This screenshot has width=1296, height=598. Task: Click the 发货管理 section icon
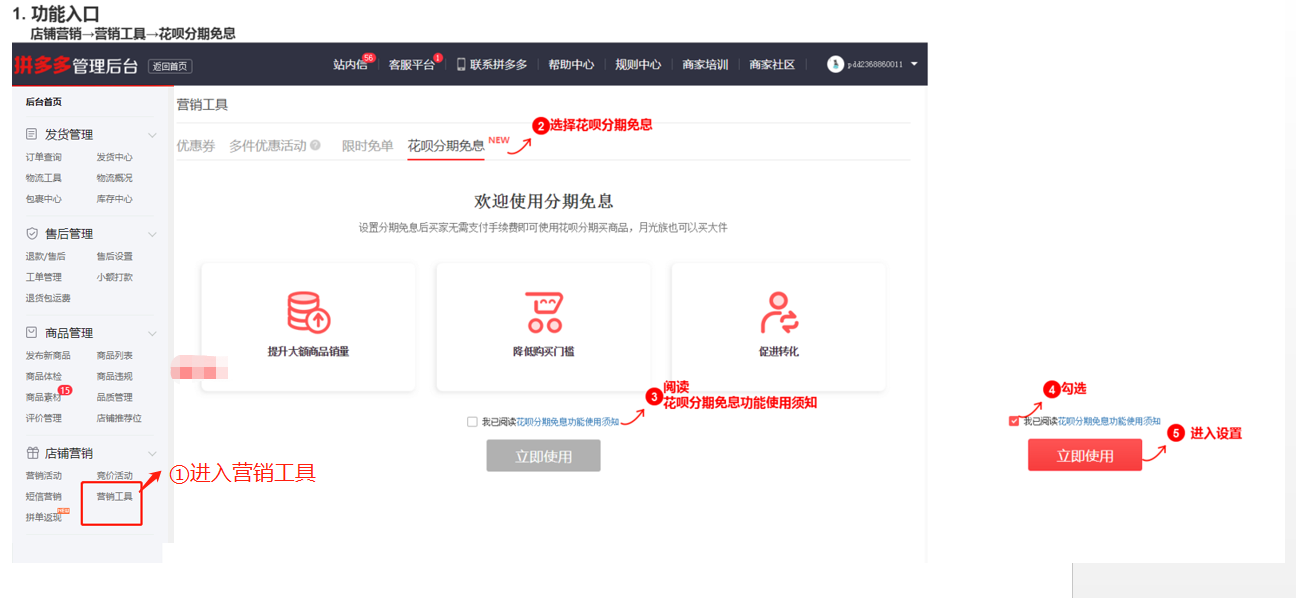coord(32,134)
